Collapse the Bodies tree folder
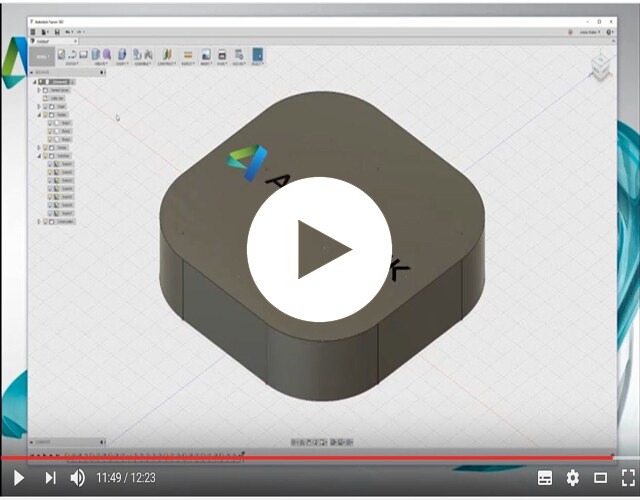The height and width of the screenshot is (500, 640). [x=40, y=115]
